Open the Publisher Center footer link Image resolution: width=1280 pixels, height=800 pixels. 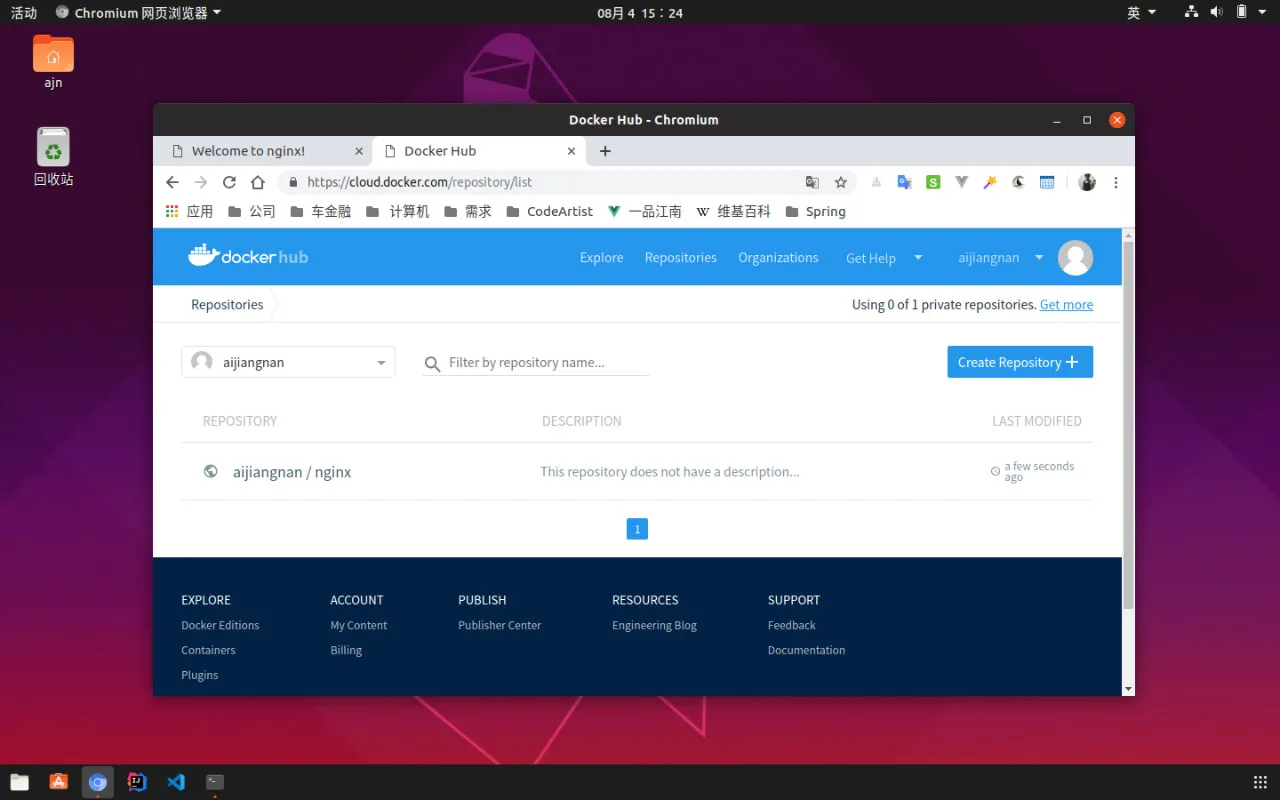point(499,625)
